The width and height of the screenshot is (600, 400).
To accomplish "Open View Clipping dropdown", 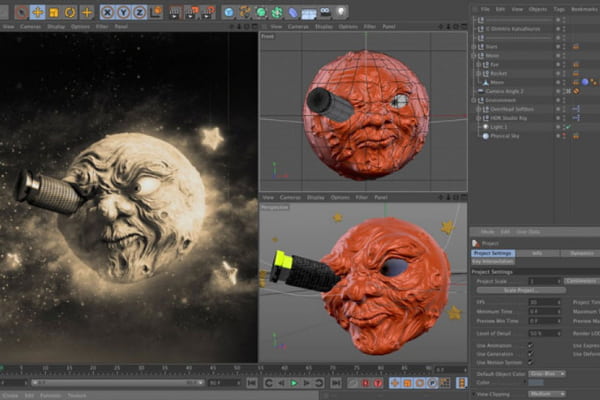I will (547, 394).
